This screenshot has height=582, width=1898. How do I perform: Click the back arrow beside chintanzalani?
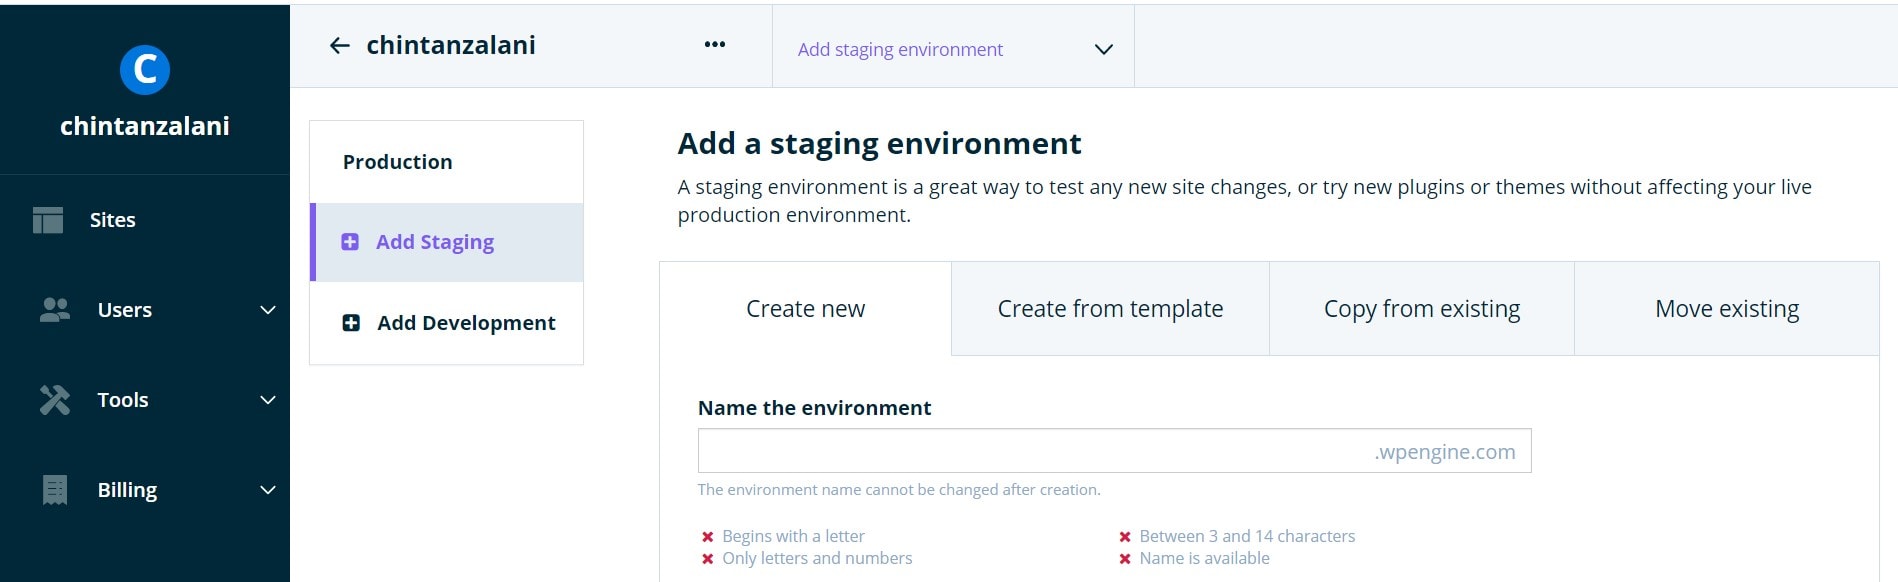pos(340,46)
